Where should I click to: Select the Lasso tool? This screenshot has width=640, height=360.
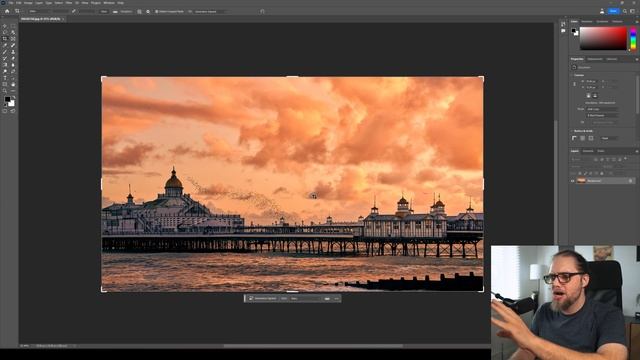coord(4,32)
